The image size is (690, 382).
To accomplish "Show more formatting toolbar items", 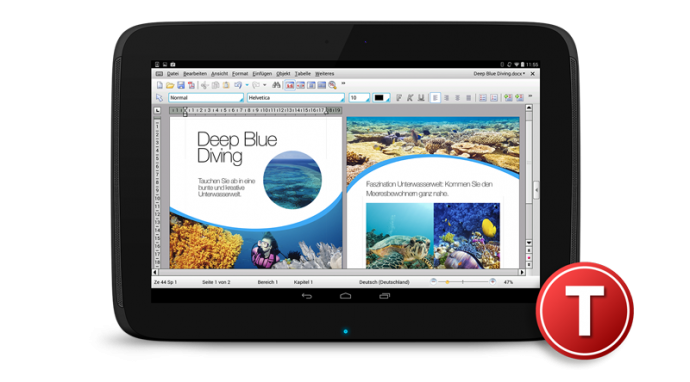I will [x=530, y=96].
